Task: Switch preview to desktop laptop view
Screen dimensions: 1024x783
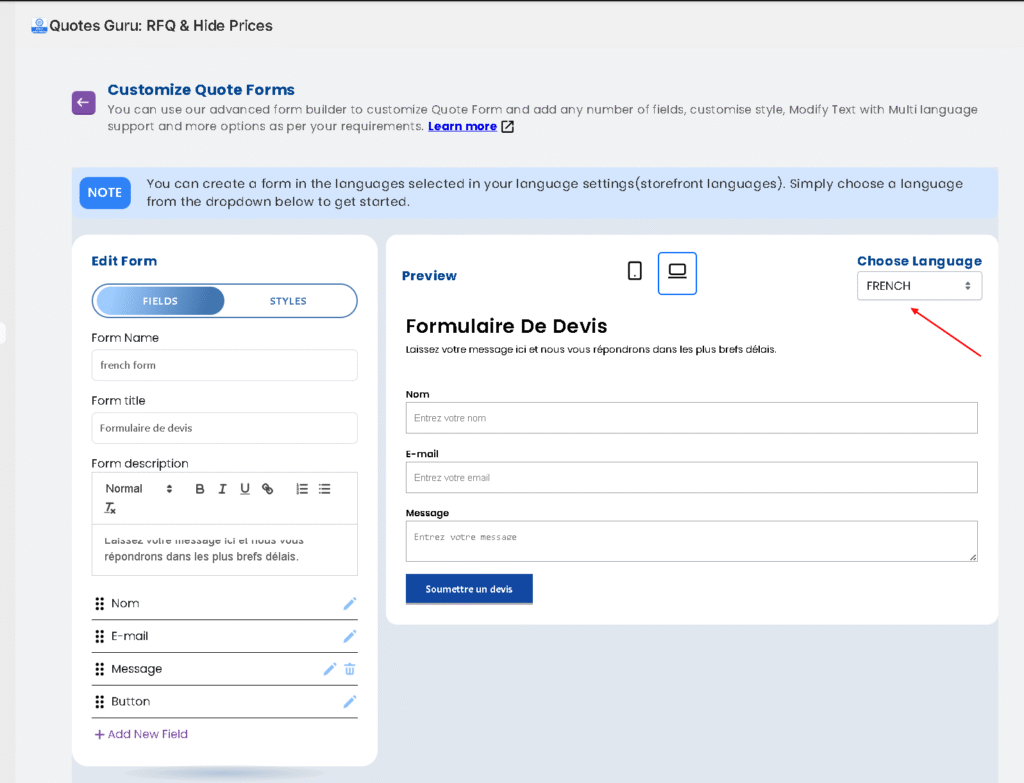Action: [x=677, y=272]
